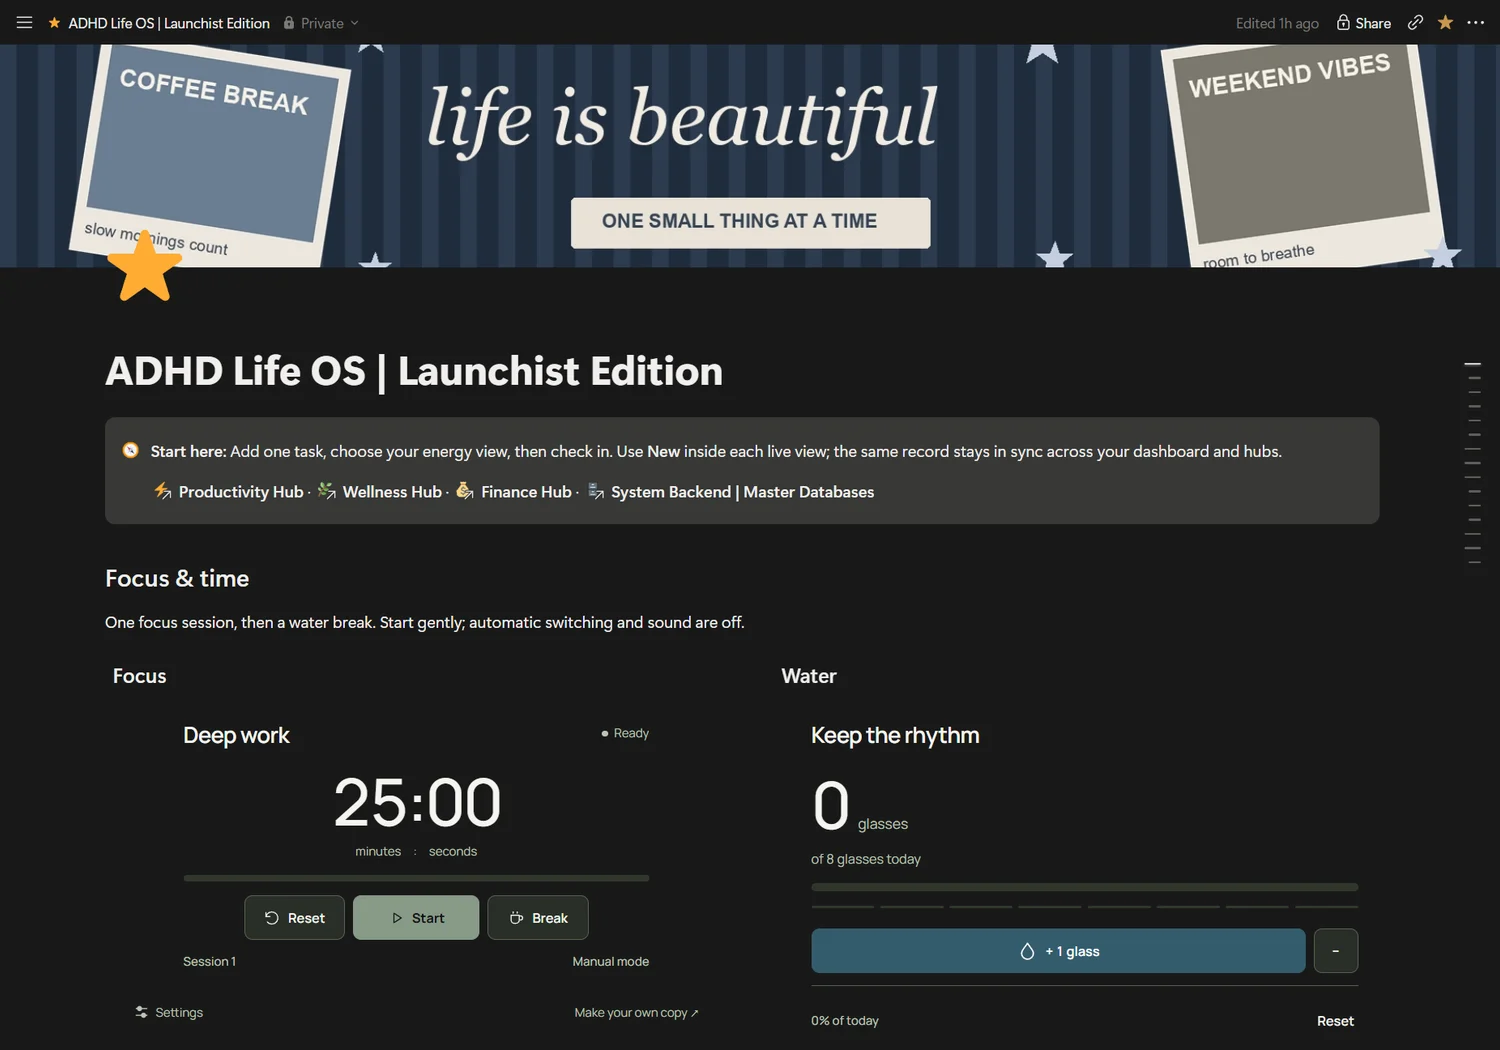1500x1050 pixels.
Task: Toggle the favorite star in the top-right bar
Action: coord(1445,22)
